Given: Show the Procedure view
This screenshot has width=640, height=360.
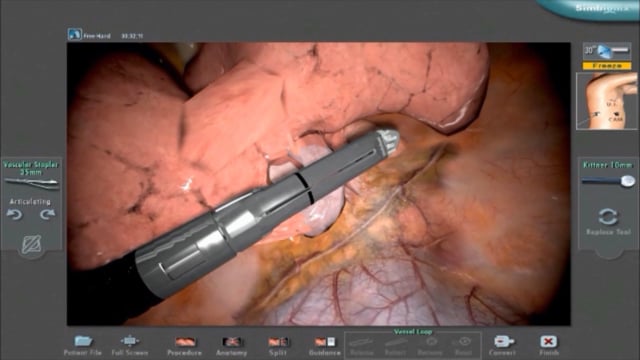Looking at the screenshot, I should tap(184, 345).
